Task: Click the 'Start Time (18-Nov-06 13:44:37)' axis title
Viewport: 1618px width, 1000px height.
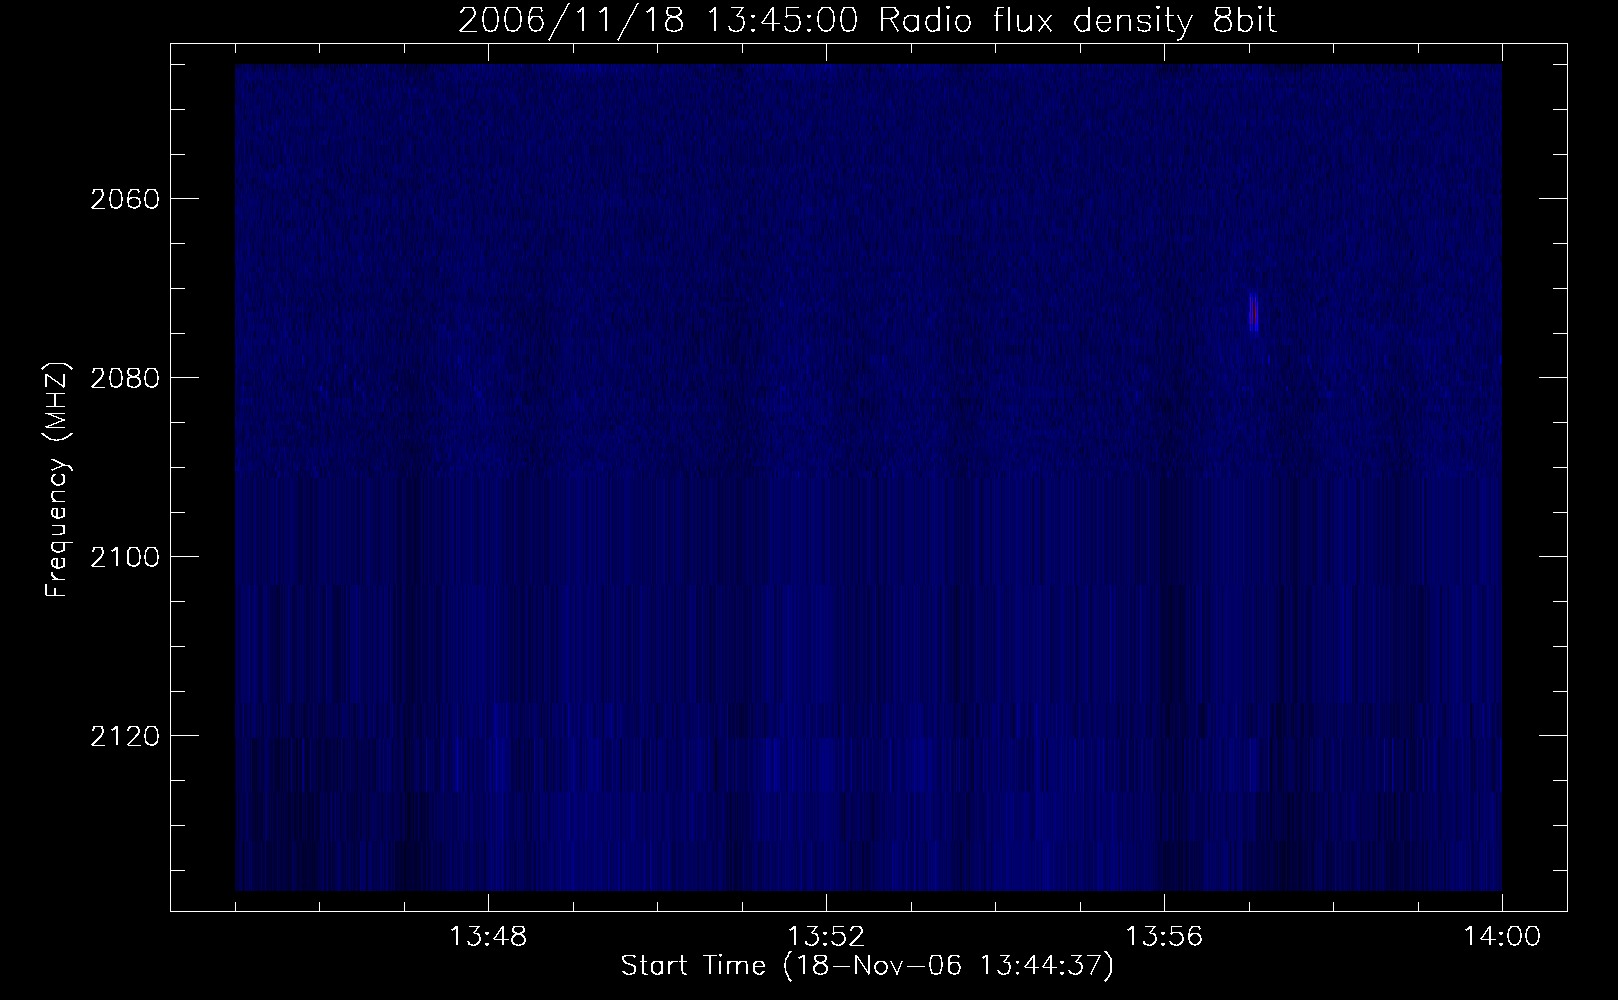Action: point(867,967)
